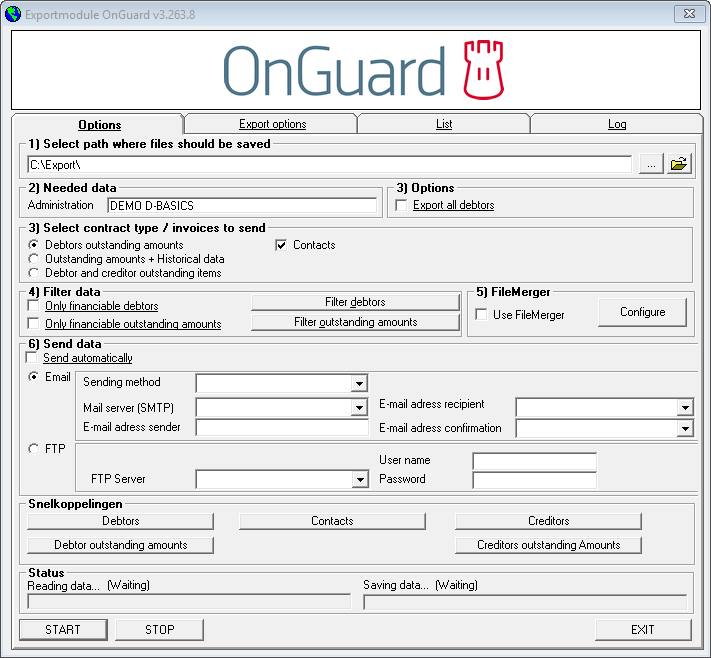Open the Log tab
Screen dimensions: 711x658
click(x=617, y=124)
